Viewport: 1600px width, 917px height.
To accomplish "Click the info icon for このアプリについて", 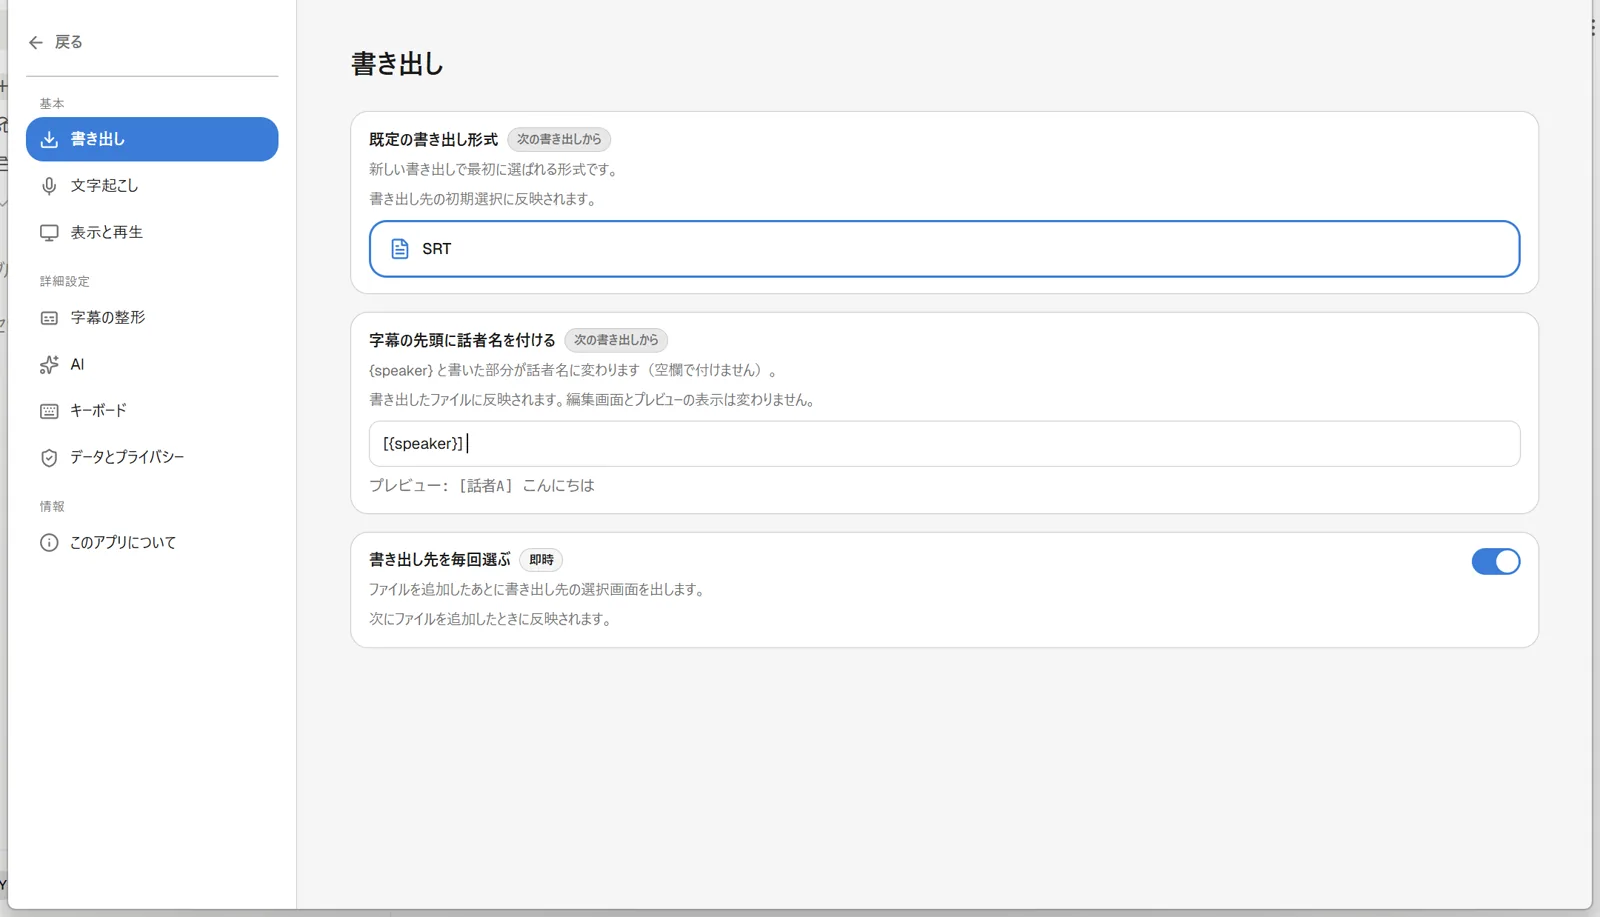I will pyautogui.click(x=49, y=543).
